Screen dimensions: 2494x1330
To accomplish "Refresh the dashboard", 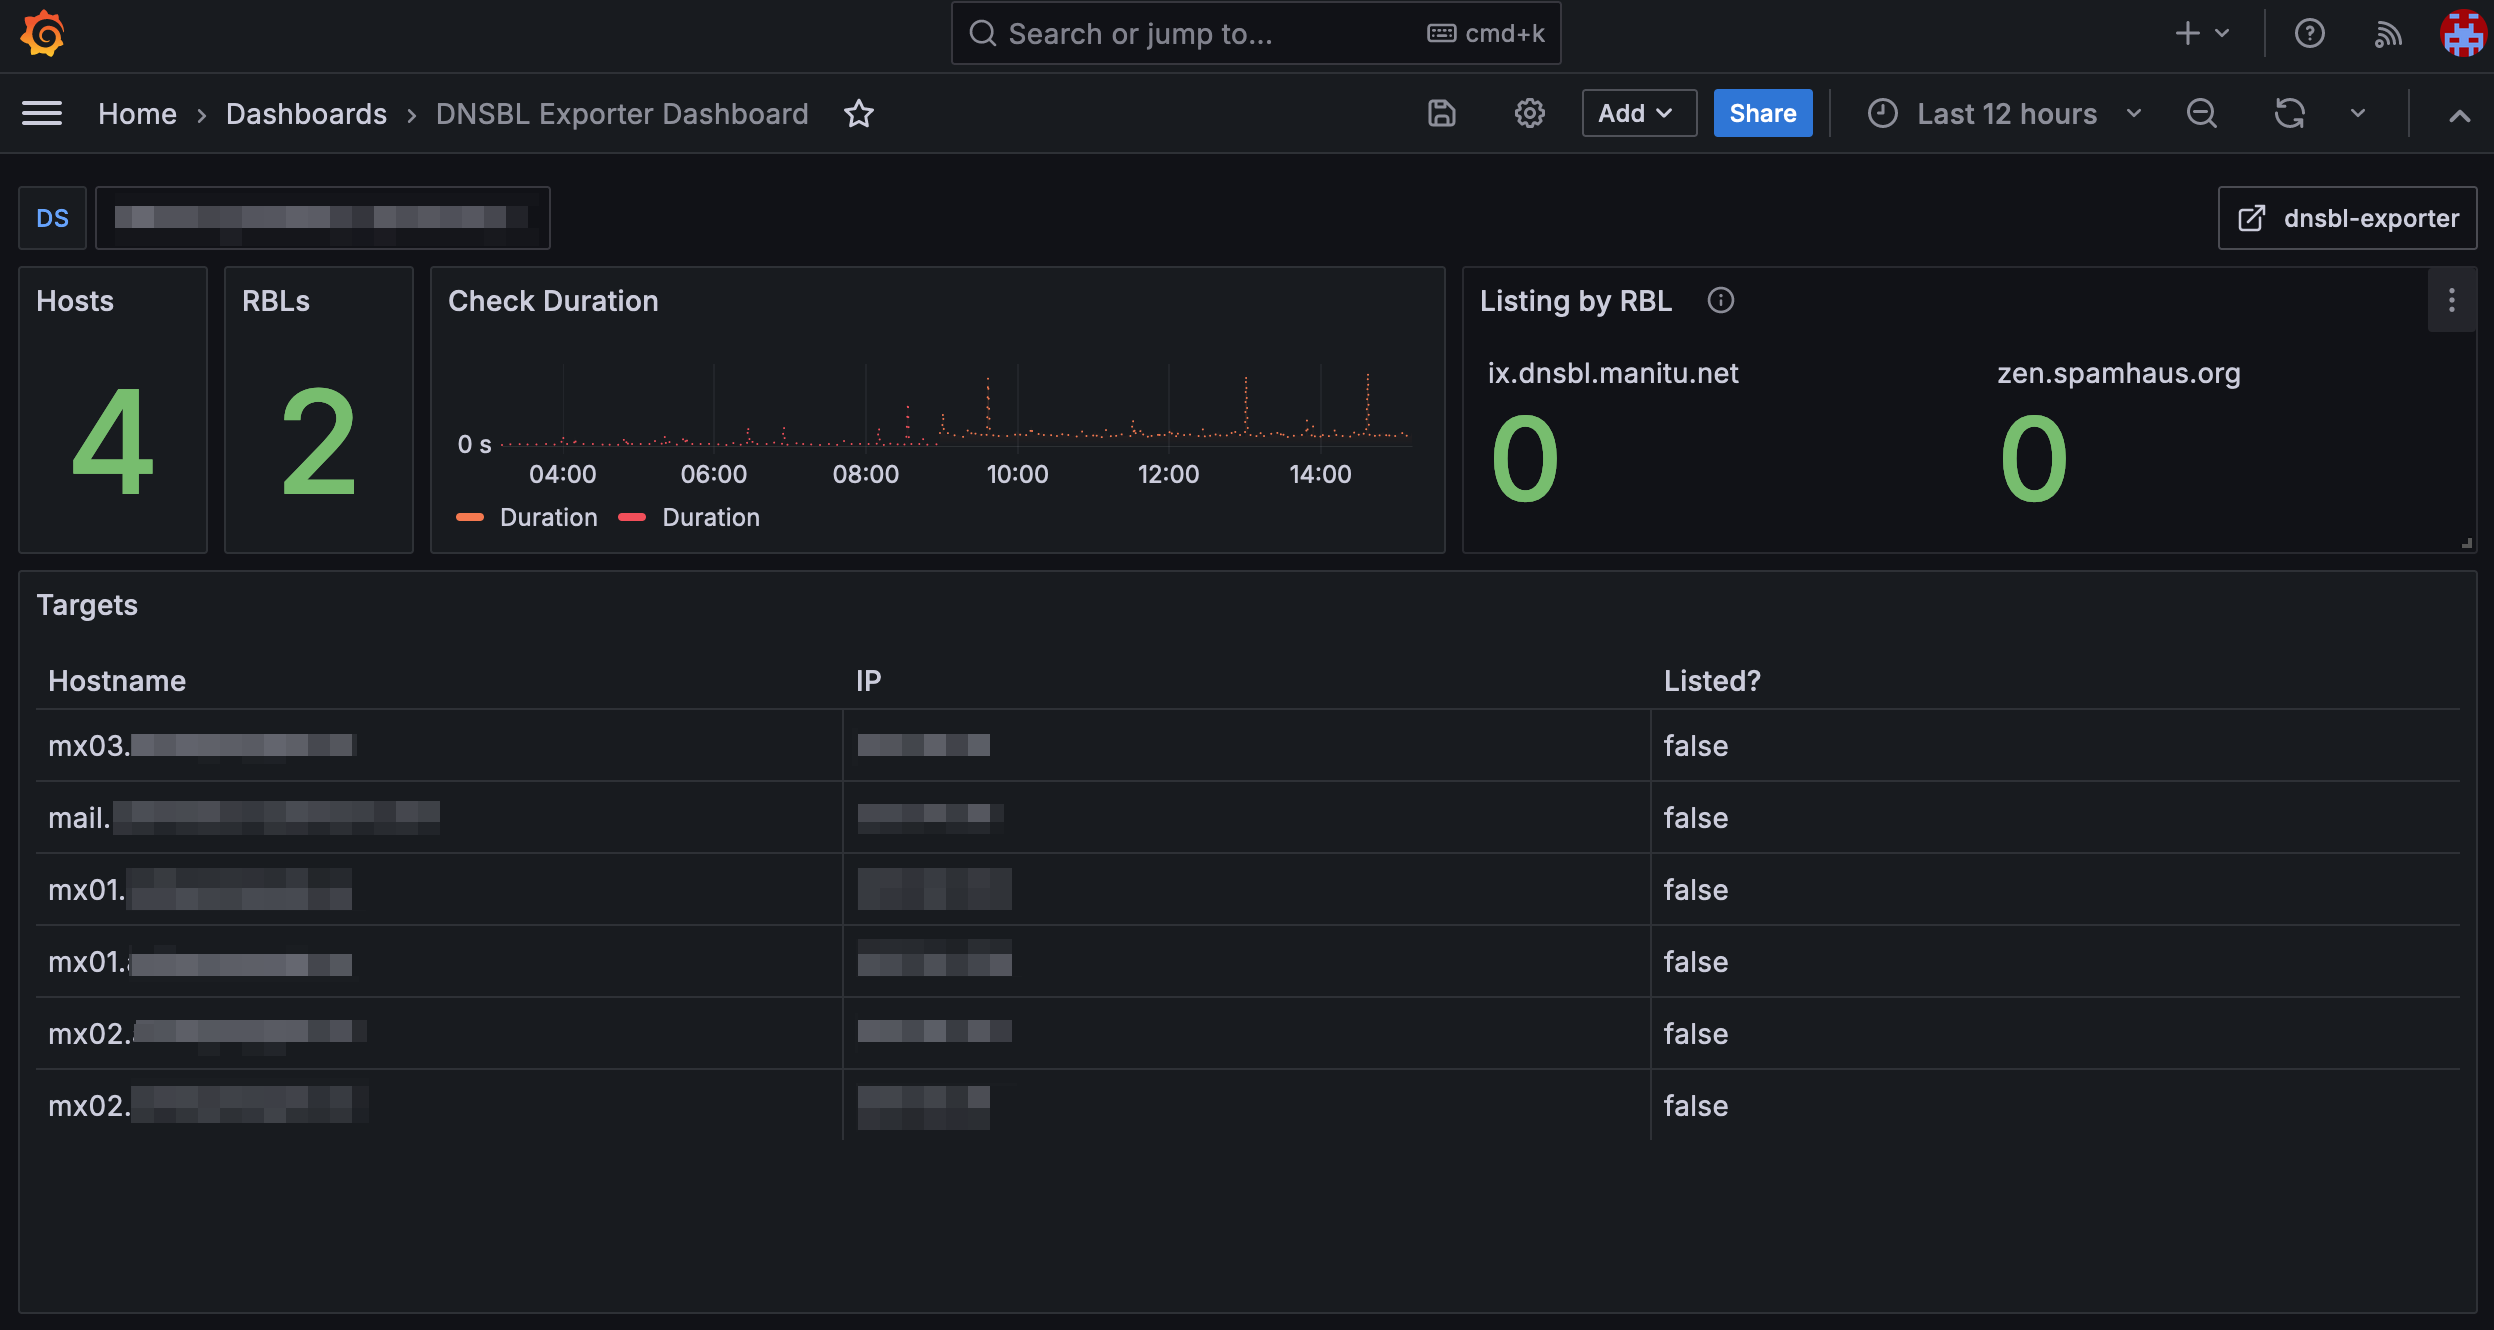I will (2289, 114).
